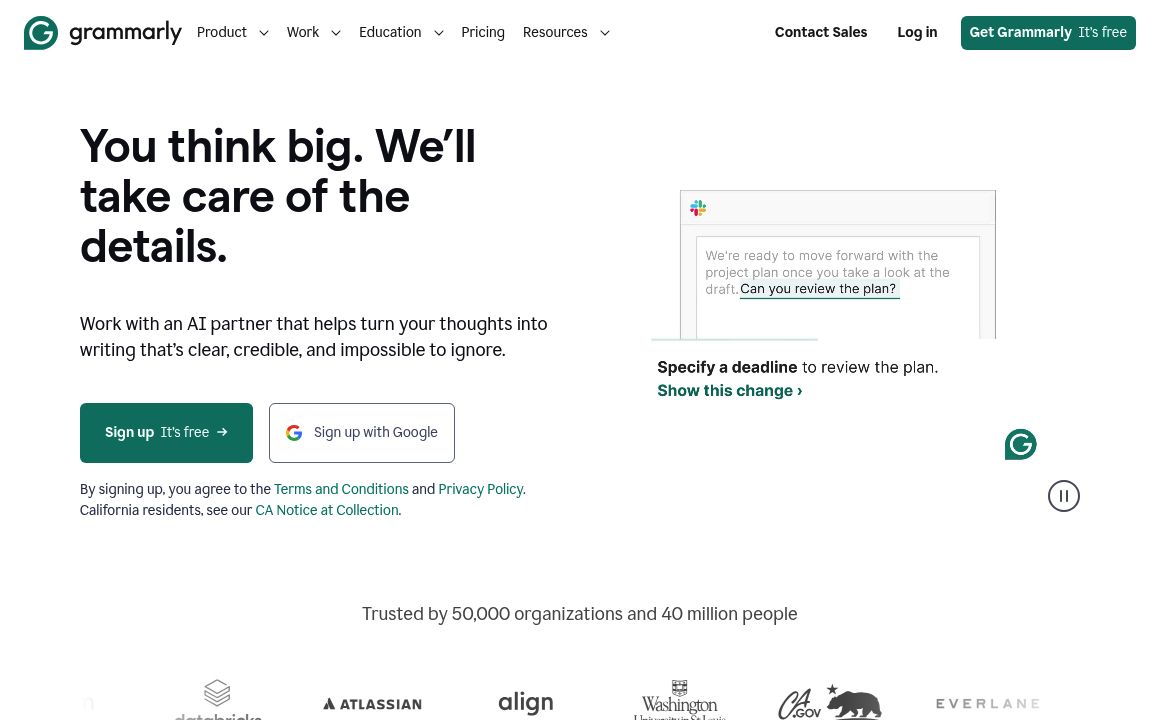Screen dimensions: 1160x720
Task: Open the Log in page
Action: click(x=917, y=32)
